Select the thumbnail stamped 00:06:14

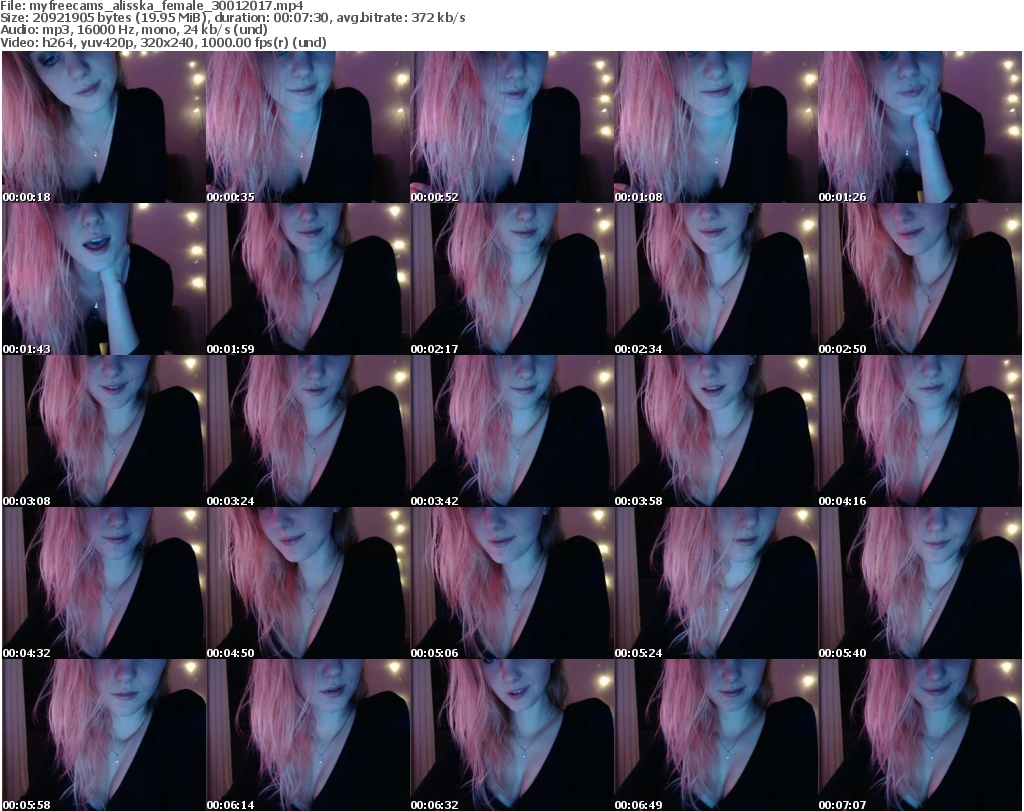pyautogui.click(x=308, y=735)
